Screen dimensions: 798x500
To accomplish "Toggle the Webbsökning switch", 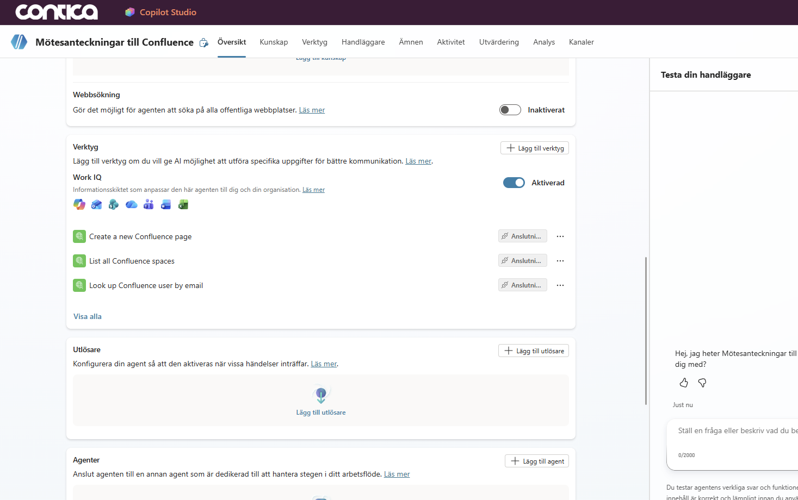I will 510,110.
